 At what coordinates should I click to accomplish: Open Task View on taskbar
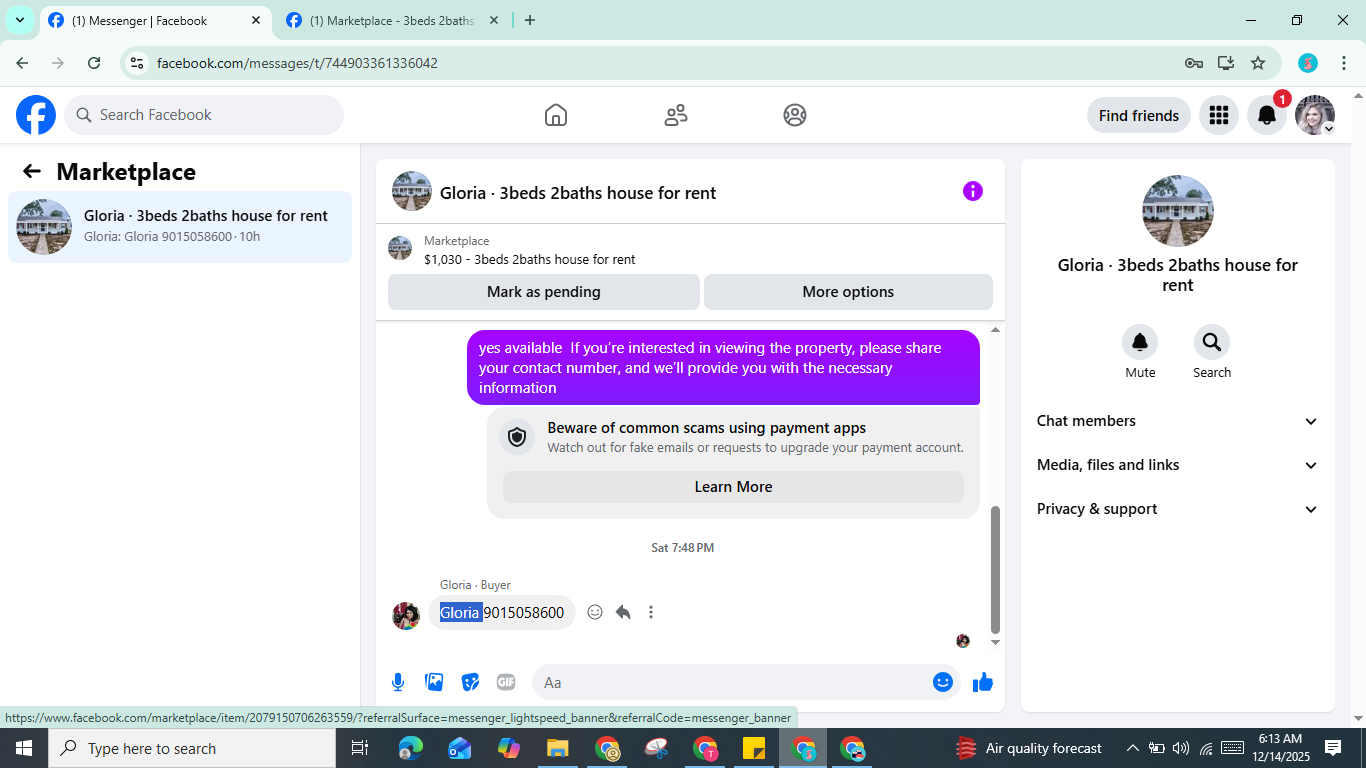coord(360,748)
